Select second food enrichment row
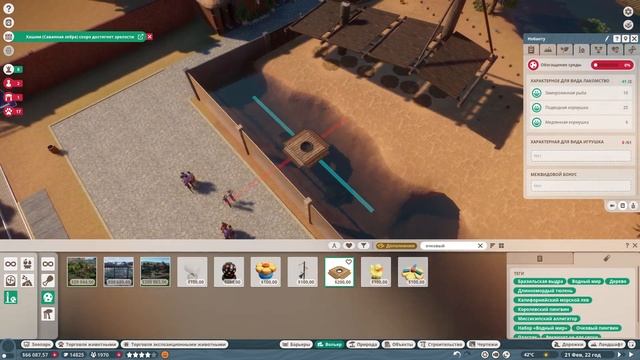640x360 pixels. 581,108
